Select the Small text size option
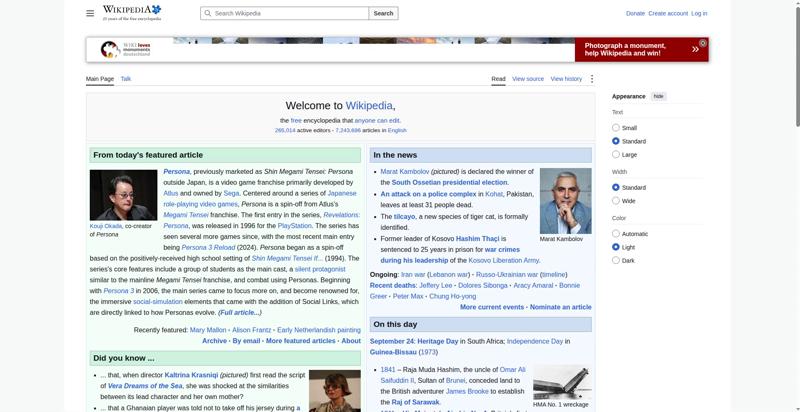800x412 pixels. (x=616, y=127)
